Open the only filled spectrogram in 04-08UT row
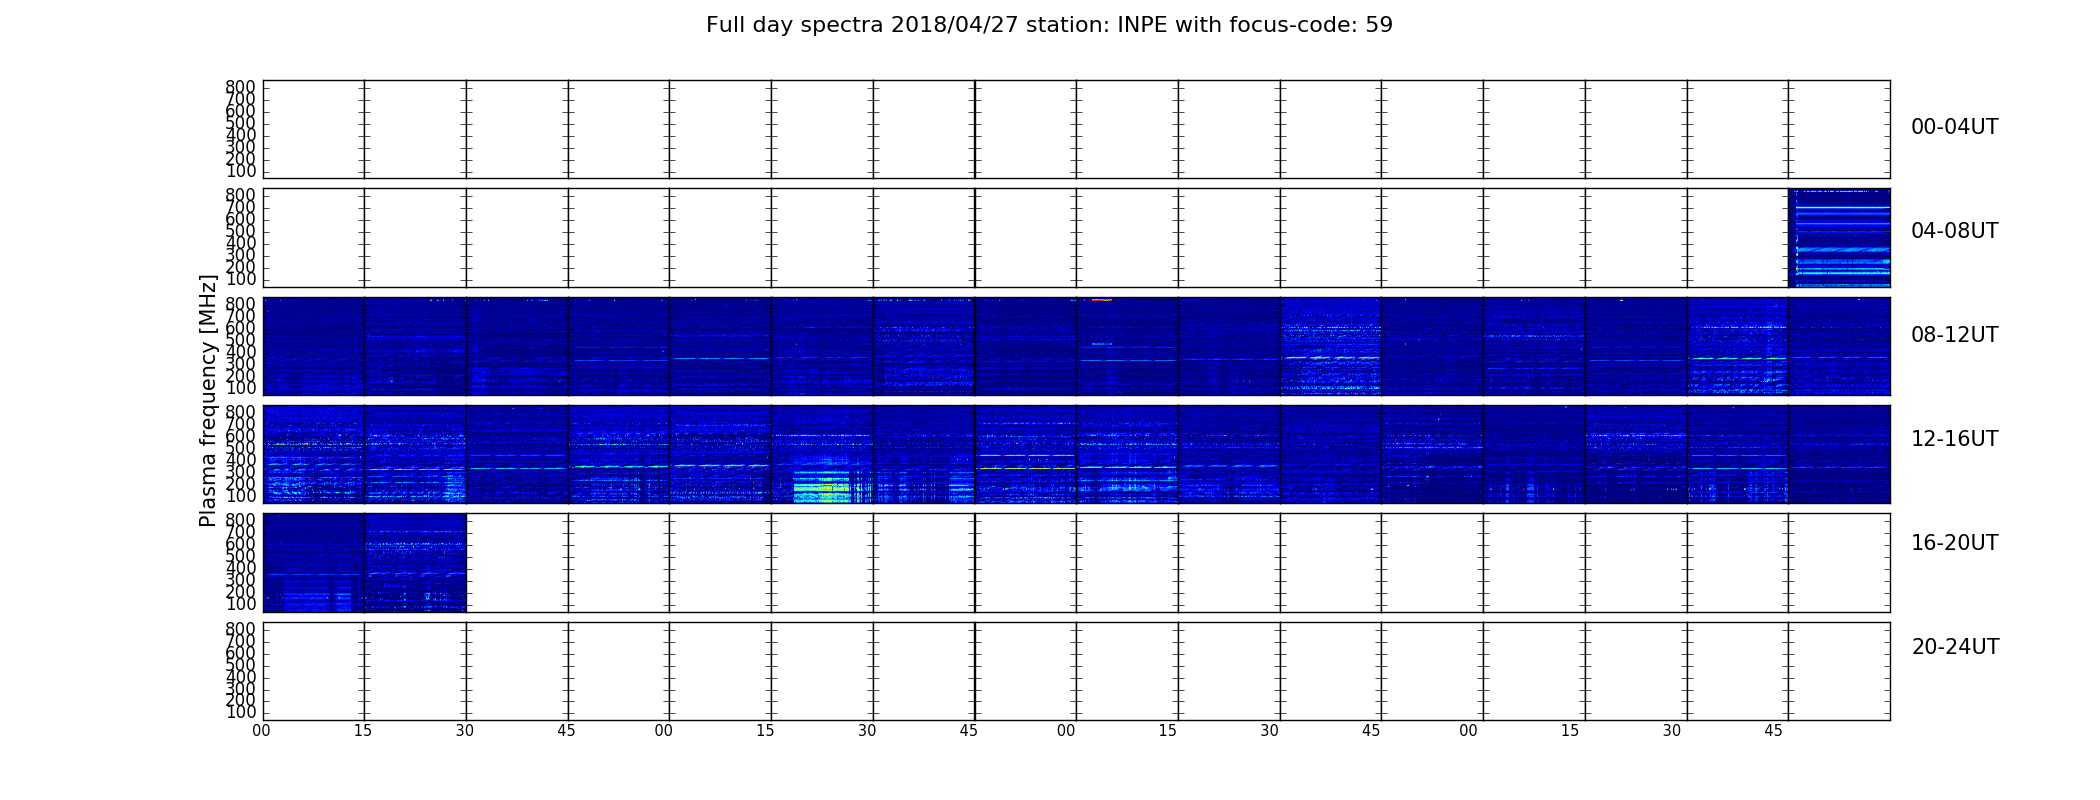This screenshot has height=800, width=2100. pos(1839,238)
